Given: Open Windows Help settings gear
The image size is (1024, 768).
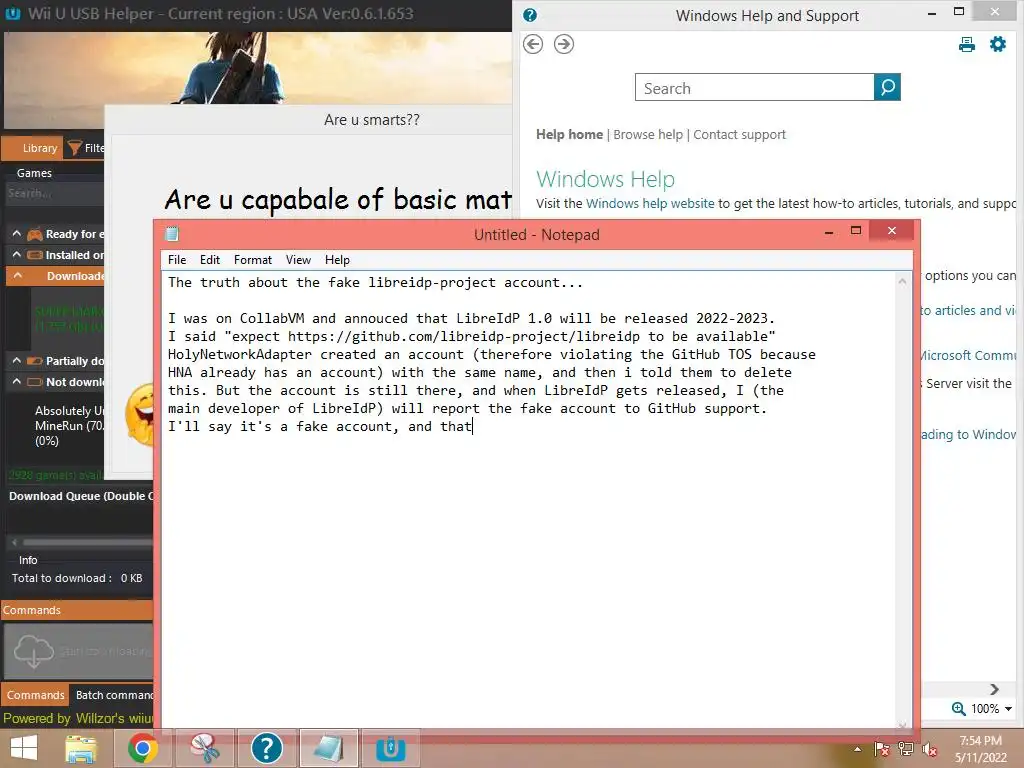Looking at the screenshot, I should [998, 44].
